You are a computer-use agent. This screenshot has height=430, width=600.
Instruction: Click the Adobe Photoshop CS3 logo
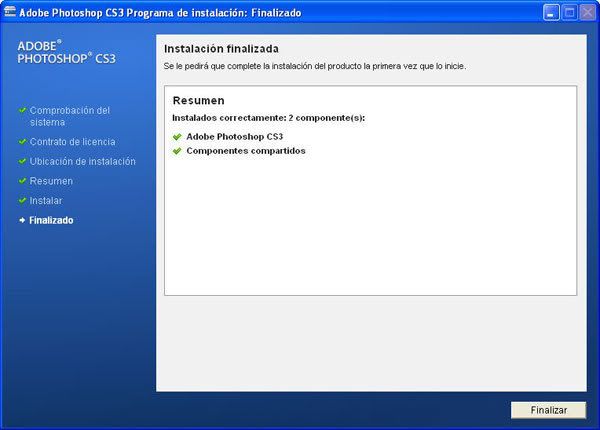66,52
